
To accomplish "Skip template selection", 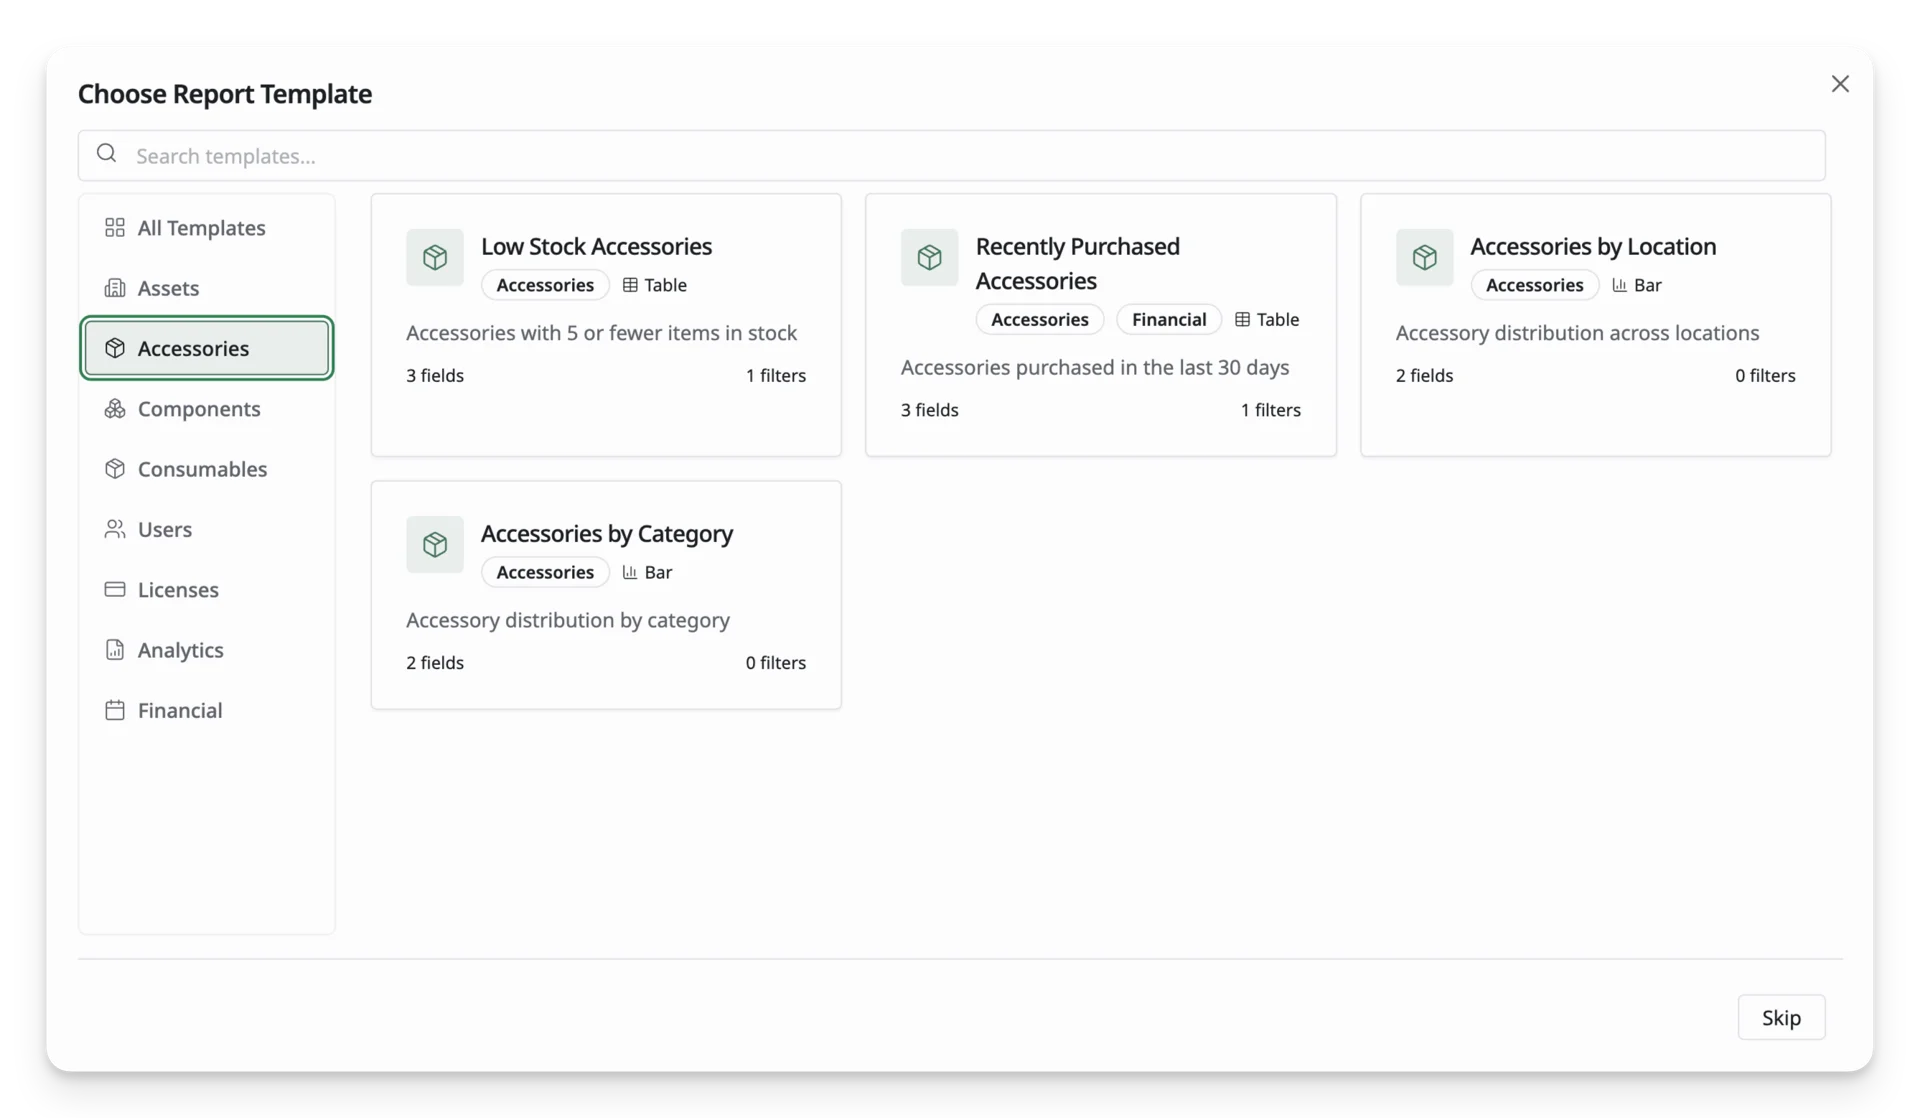I will point(1781,1017).
